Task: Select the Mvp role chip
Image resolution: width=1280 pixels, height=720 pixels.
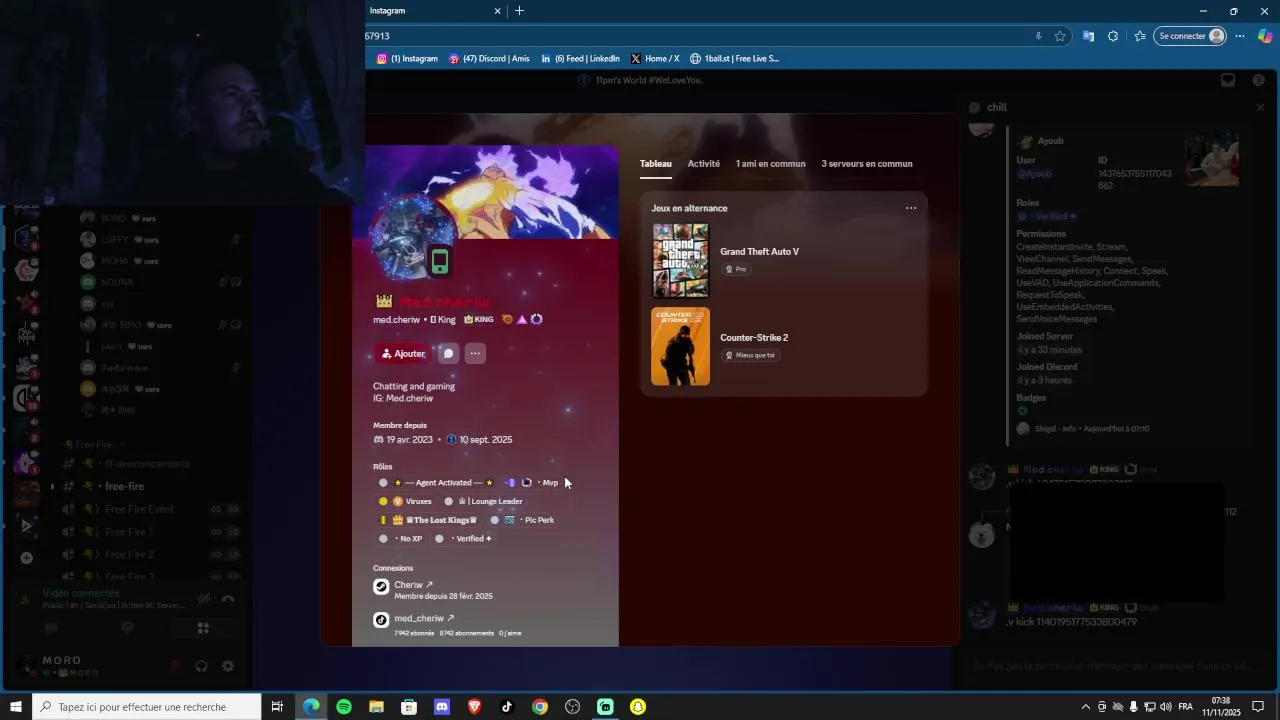Action: pos(533,483)
